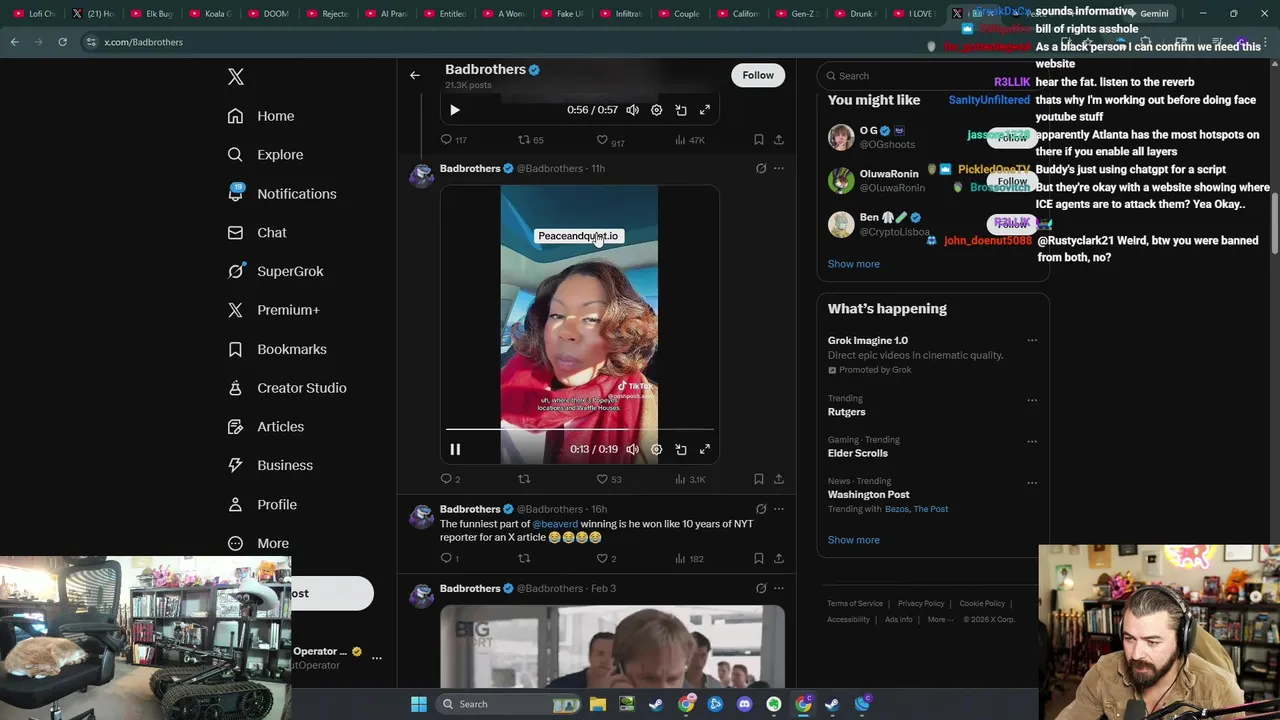The width and height of the screenshot is (1280, 720).
Task: Open File Explorer from the taskbar
Action: (x=598, y=704)
